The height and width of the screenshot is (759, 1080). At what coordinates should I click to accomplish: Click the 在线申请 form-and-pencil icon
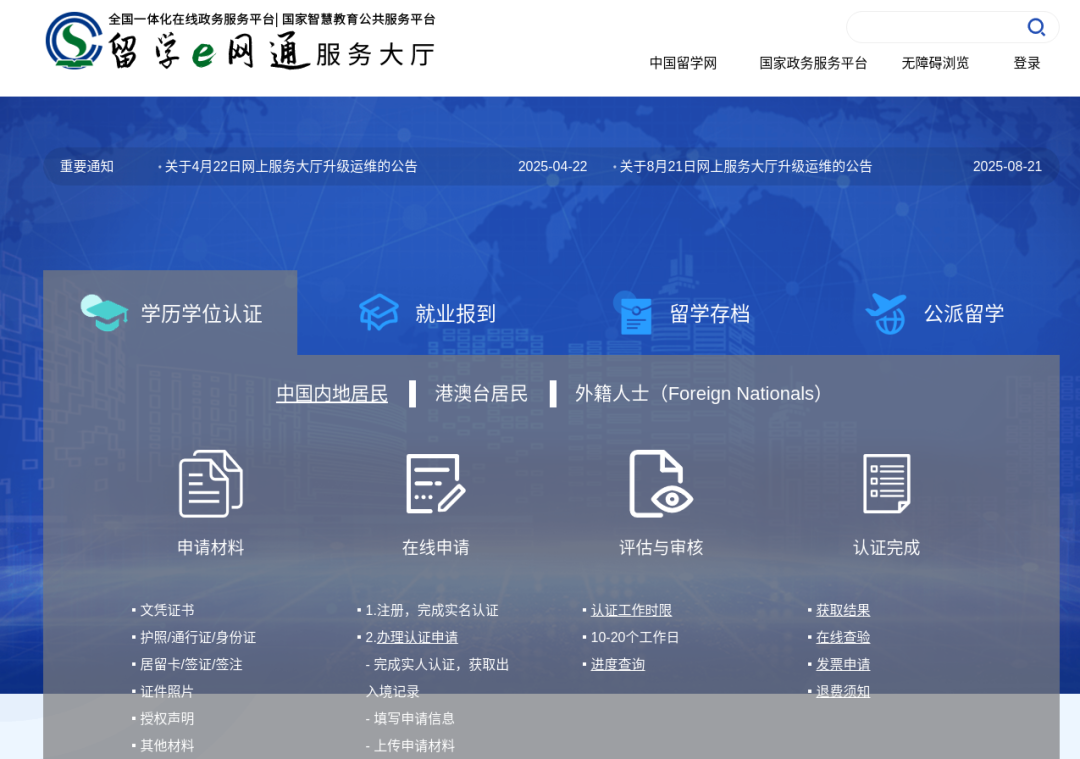[x=435, y=484]
